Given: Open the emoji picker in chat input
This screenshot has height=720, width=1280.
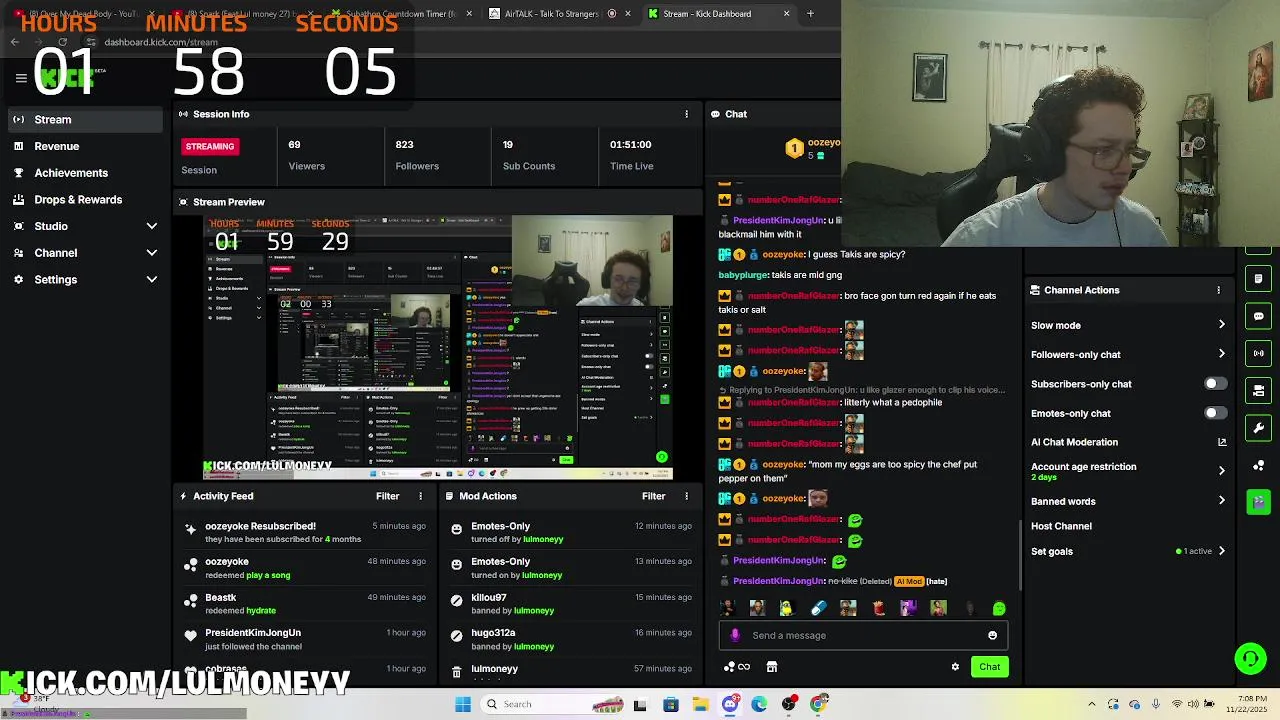Looking at the screenshot, I should pos(992,635).
